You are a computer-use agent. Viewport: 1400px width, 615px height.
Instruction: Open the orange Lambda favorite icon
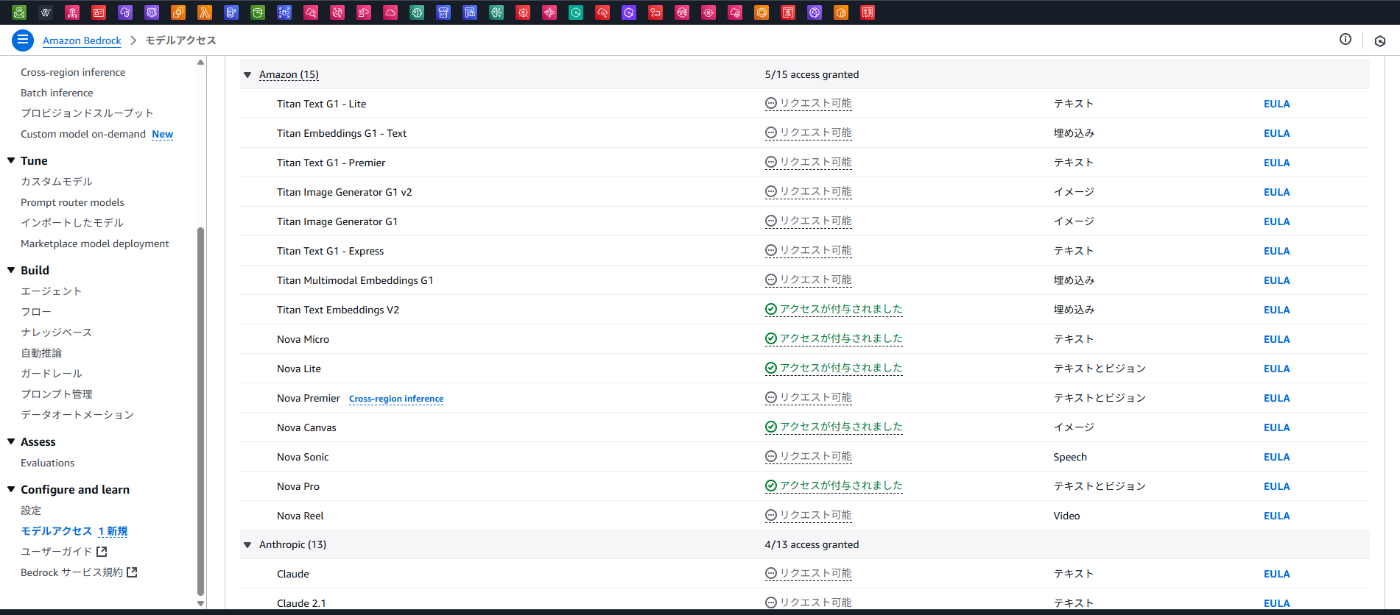(204, 13)
